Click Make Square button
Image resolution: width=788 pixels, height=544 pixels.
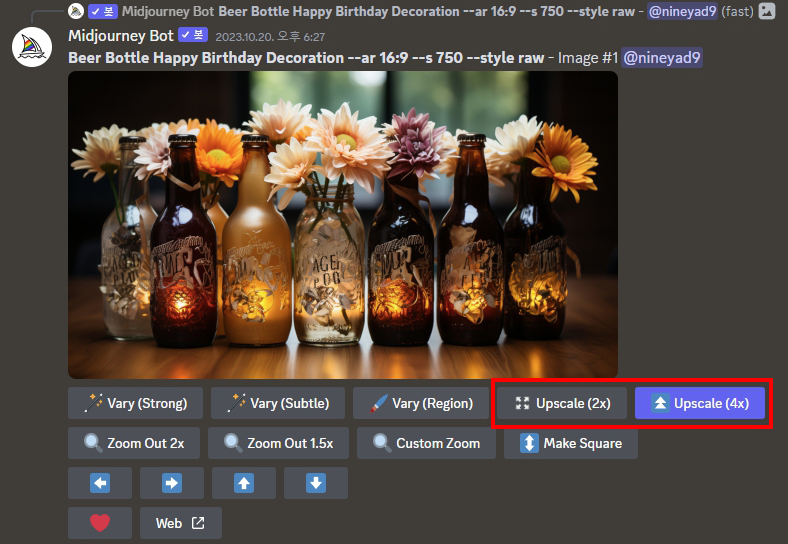click(x=571, y=443)
